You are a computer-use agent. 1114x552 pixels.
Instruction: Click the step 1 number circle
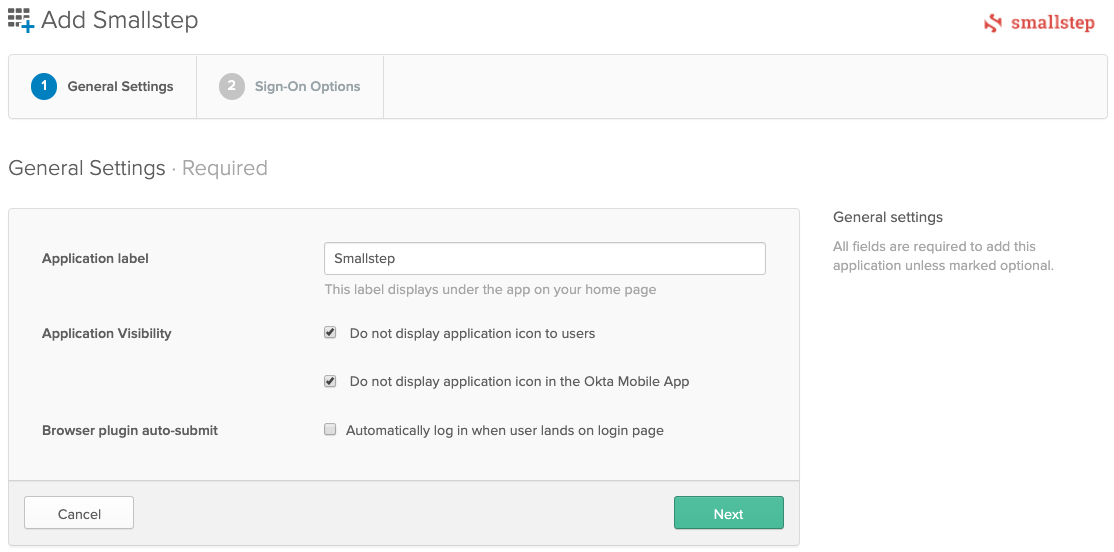point(44,87)
